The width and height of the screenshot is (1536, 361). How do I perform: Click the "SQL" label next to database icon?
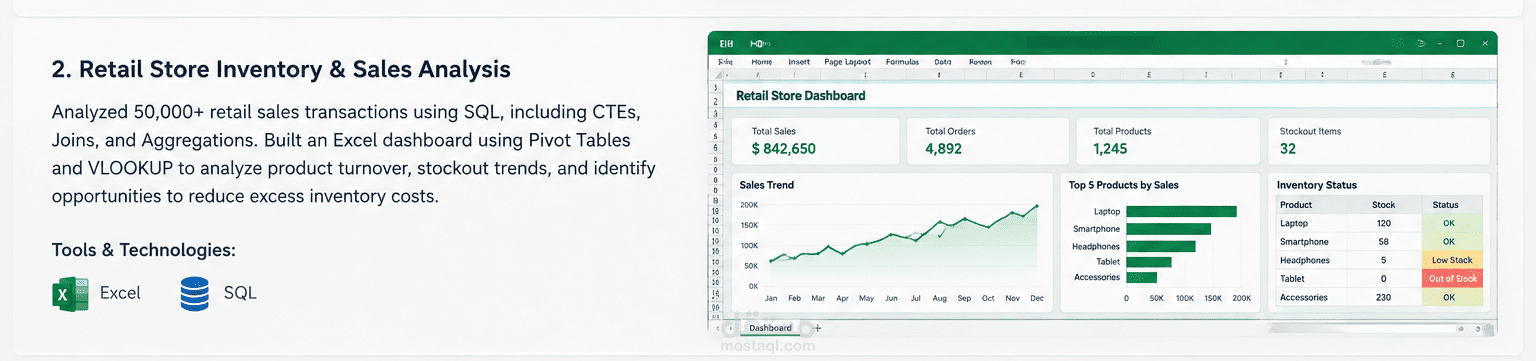240,293
